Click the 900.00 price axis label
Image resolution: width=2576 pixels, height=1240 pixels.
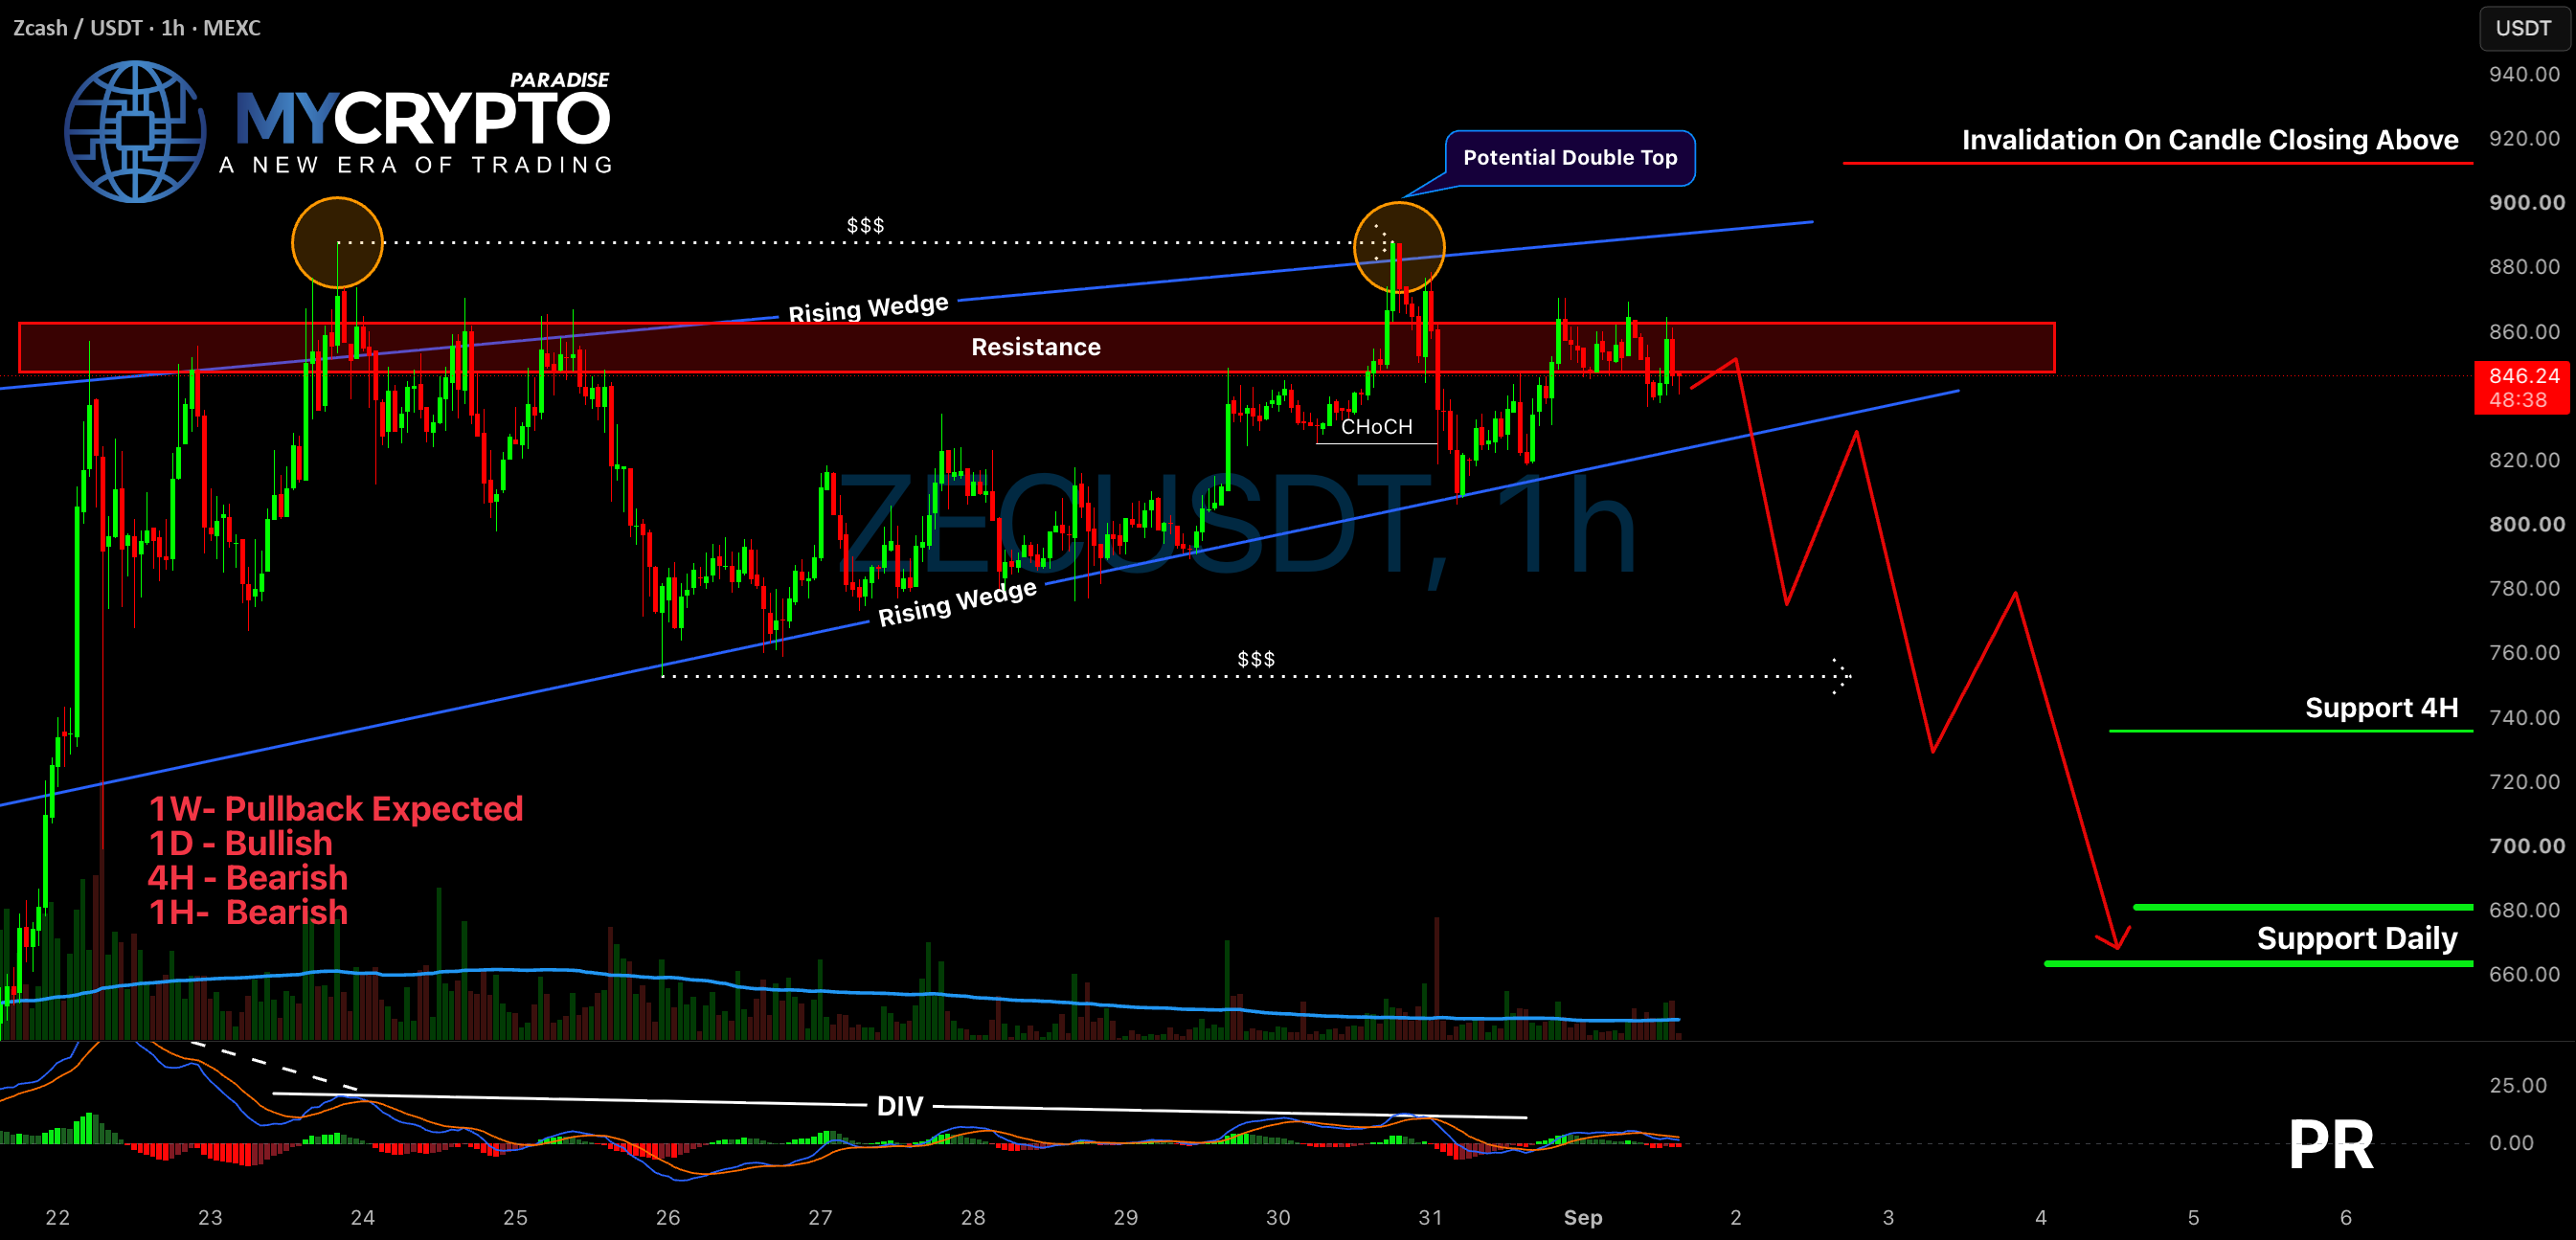[2526, 203]
